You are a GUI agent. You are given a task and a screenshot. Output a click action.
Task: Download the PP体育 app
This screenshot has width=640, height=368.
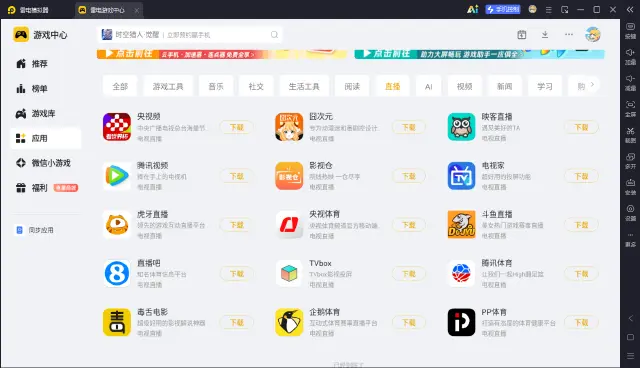coord(581,323)
